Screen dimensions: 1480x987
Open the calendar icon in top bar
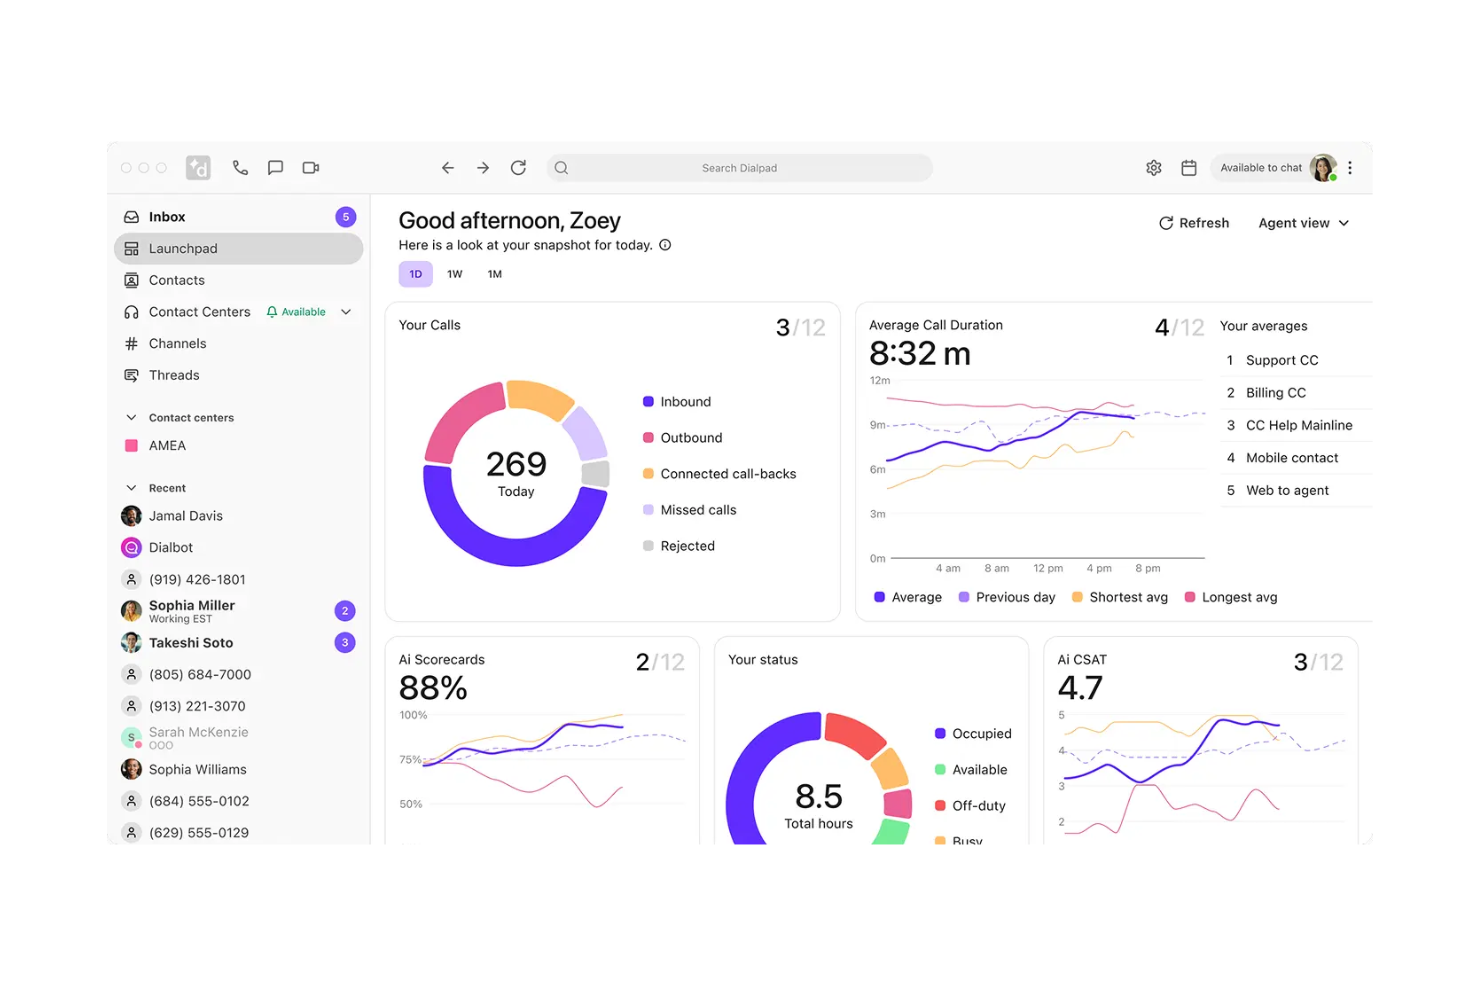[1189, 168]
